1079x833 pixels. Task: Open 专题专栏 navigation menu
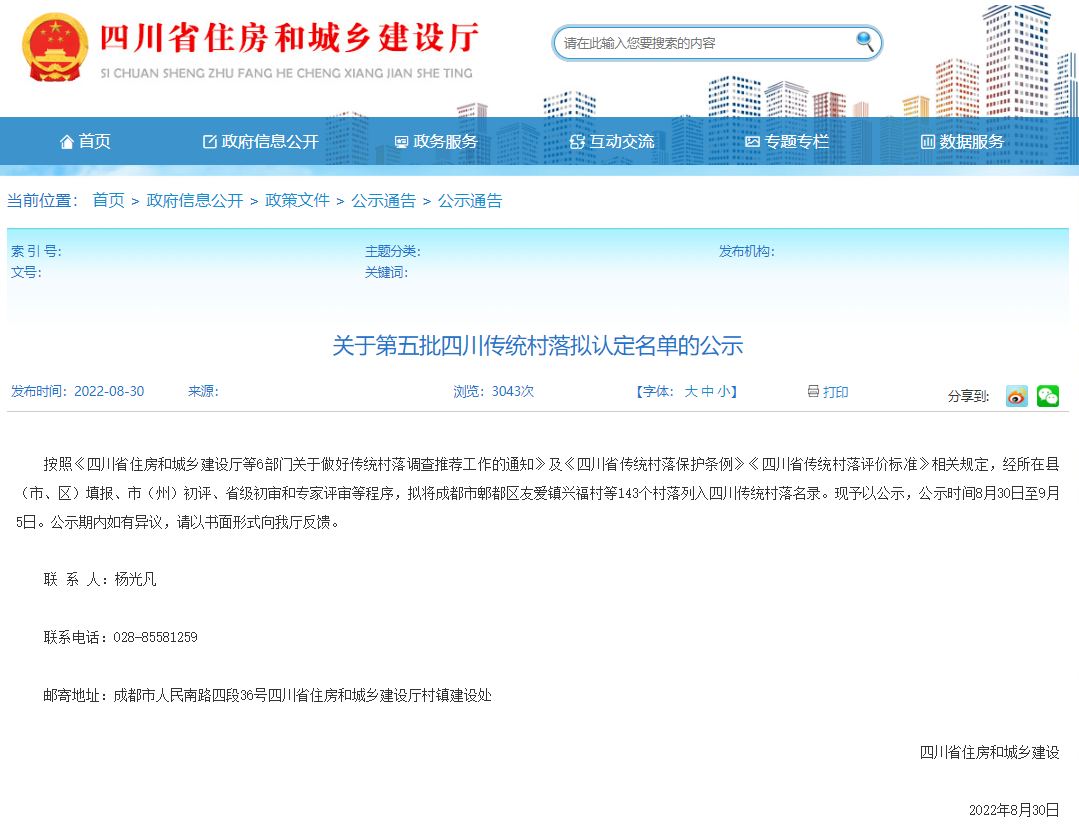(x=787, y=142)
